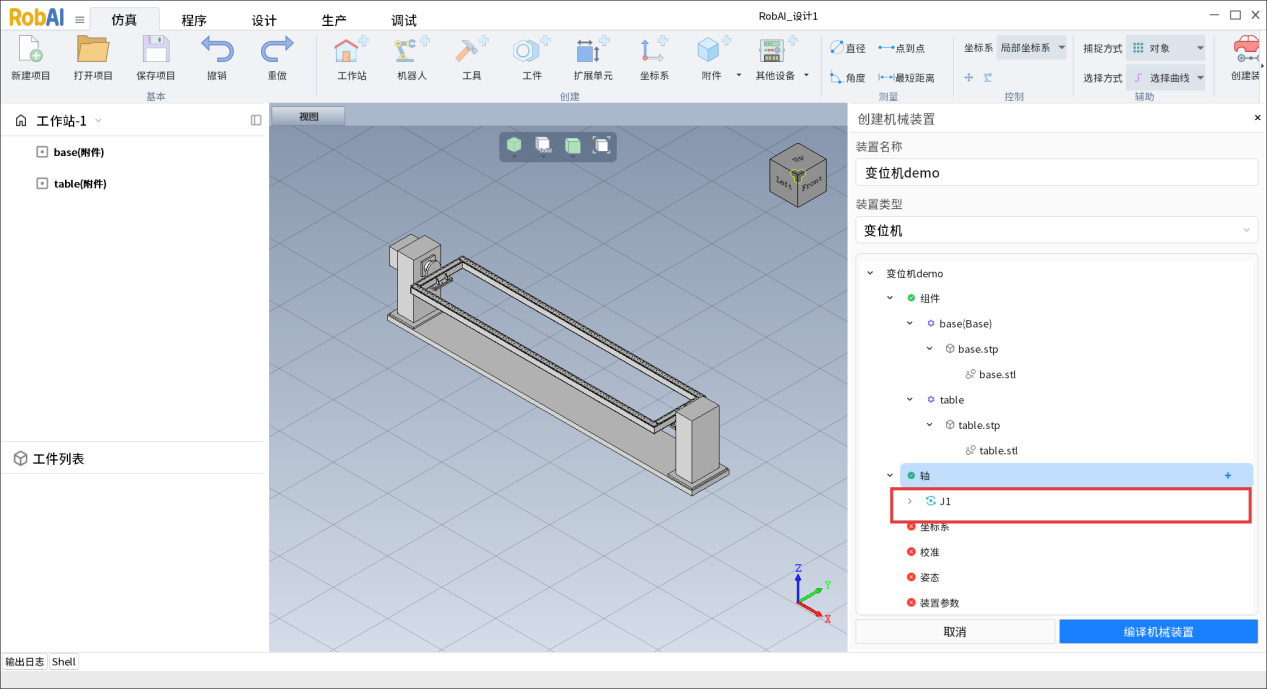Toggle the square marker on base(附件)

tap(42, 152)
